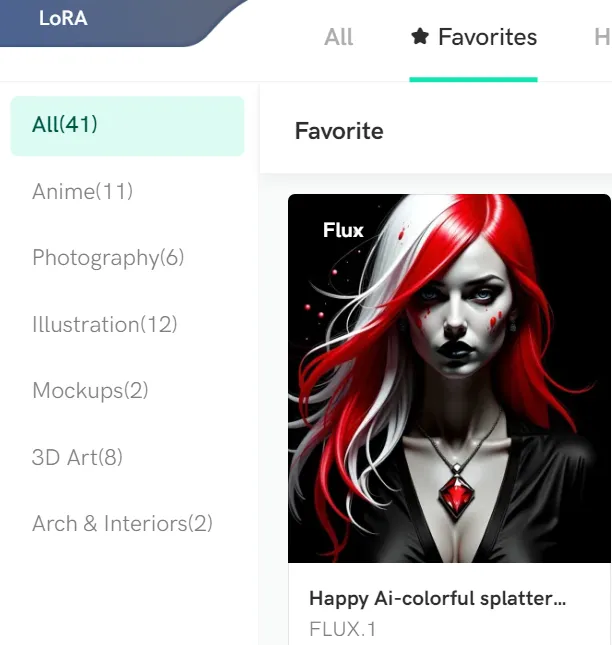Open Happy Ai-colorful splatter model title
Image resolution: width=612 pixels, height=645 pixels.
coord(438,599)
